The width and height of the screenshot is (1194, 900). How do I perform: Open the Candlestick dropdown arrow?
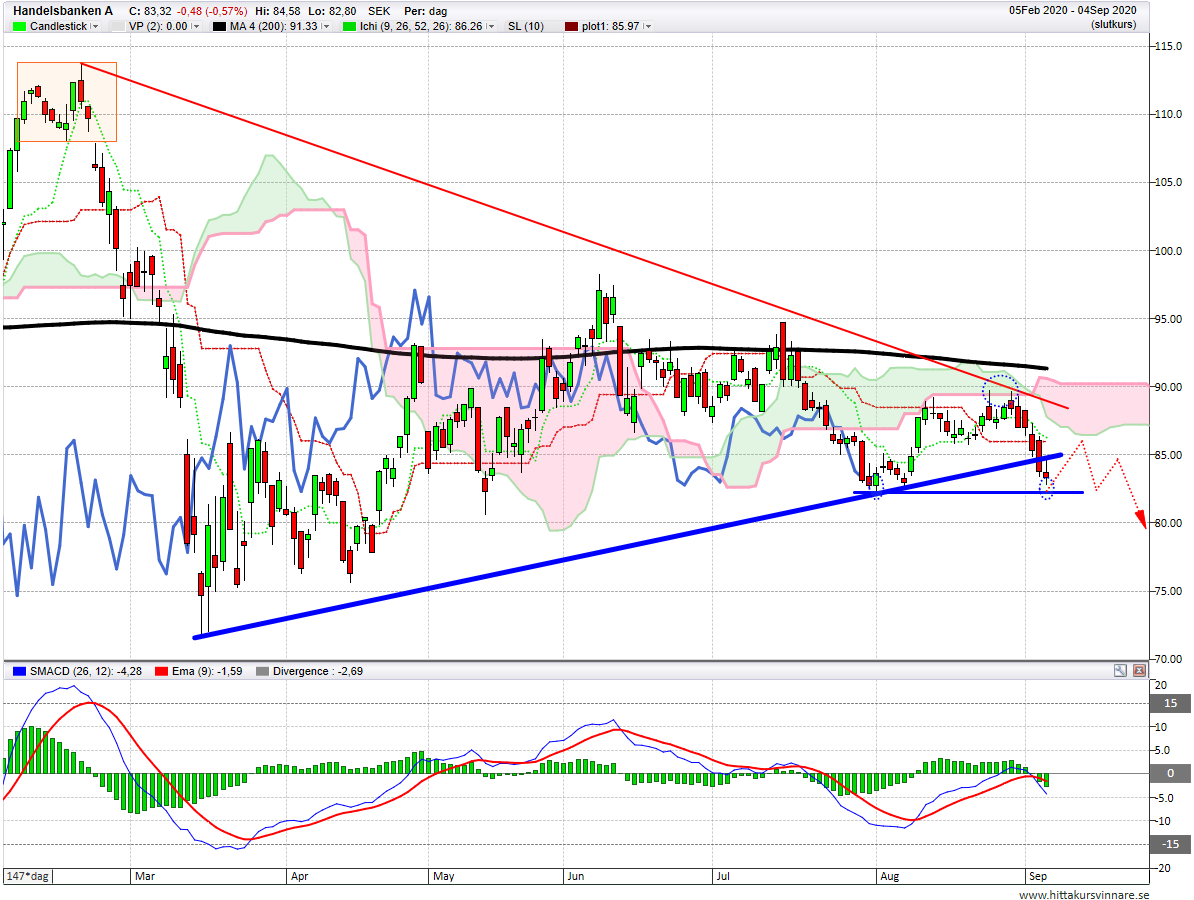tap(94, 26)
